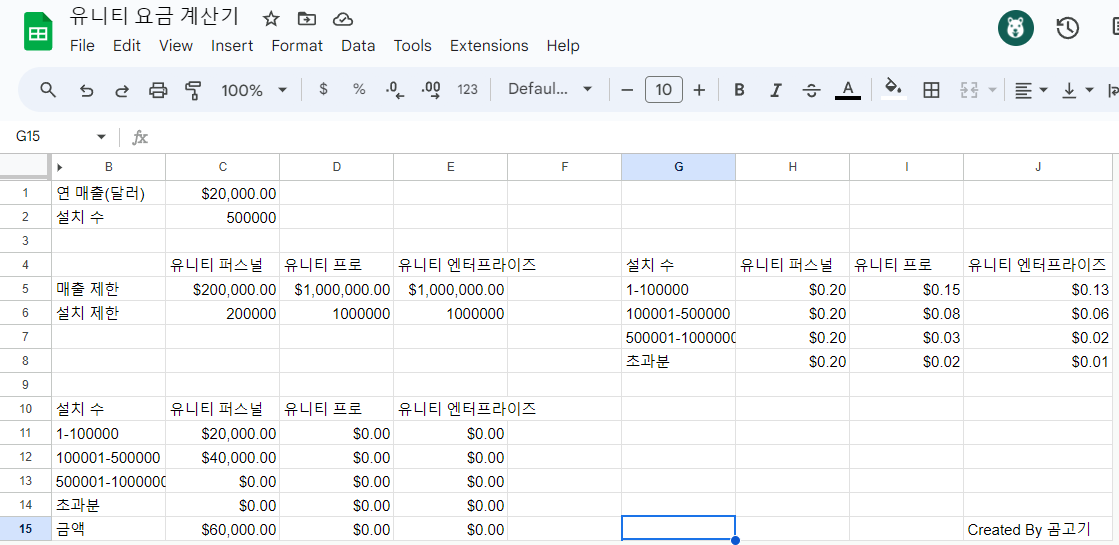1119x545 pixels.
Task: Select the $0.15 cell
Action: (x=906, y=290)
